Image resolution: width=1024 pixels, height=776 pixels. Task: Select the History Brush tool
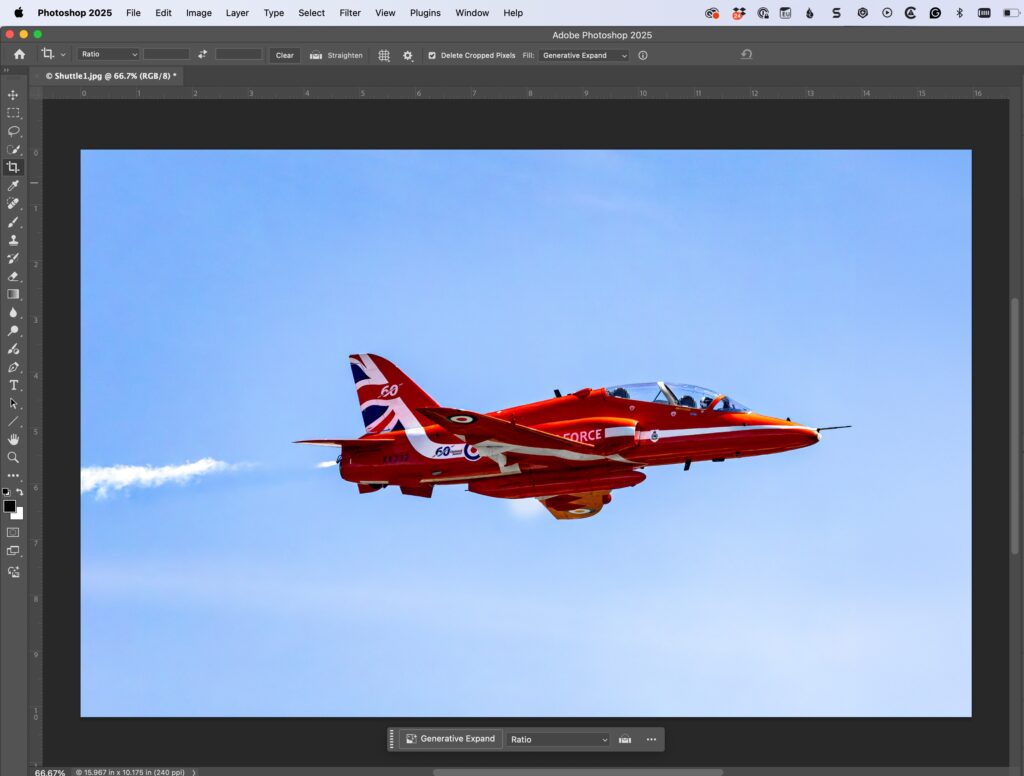(x=13, y=259)
